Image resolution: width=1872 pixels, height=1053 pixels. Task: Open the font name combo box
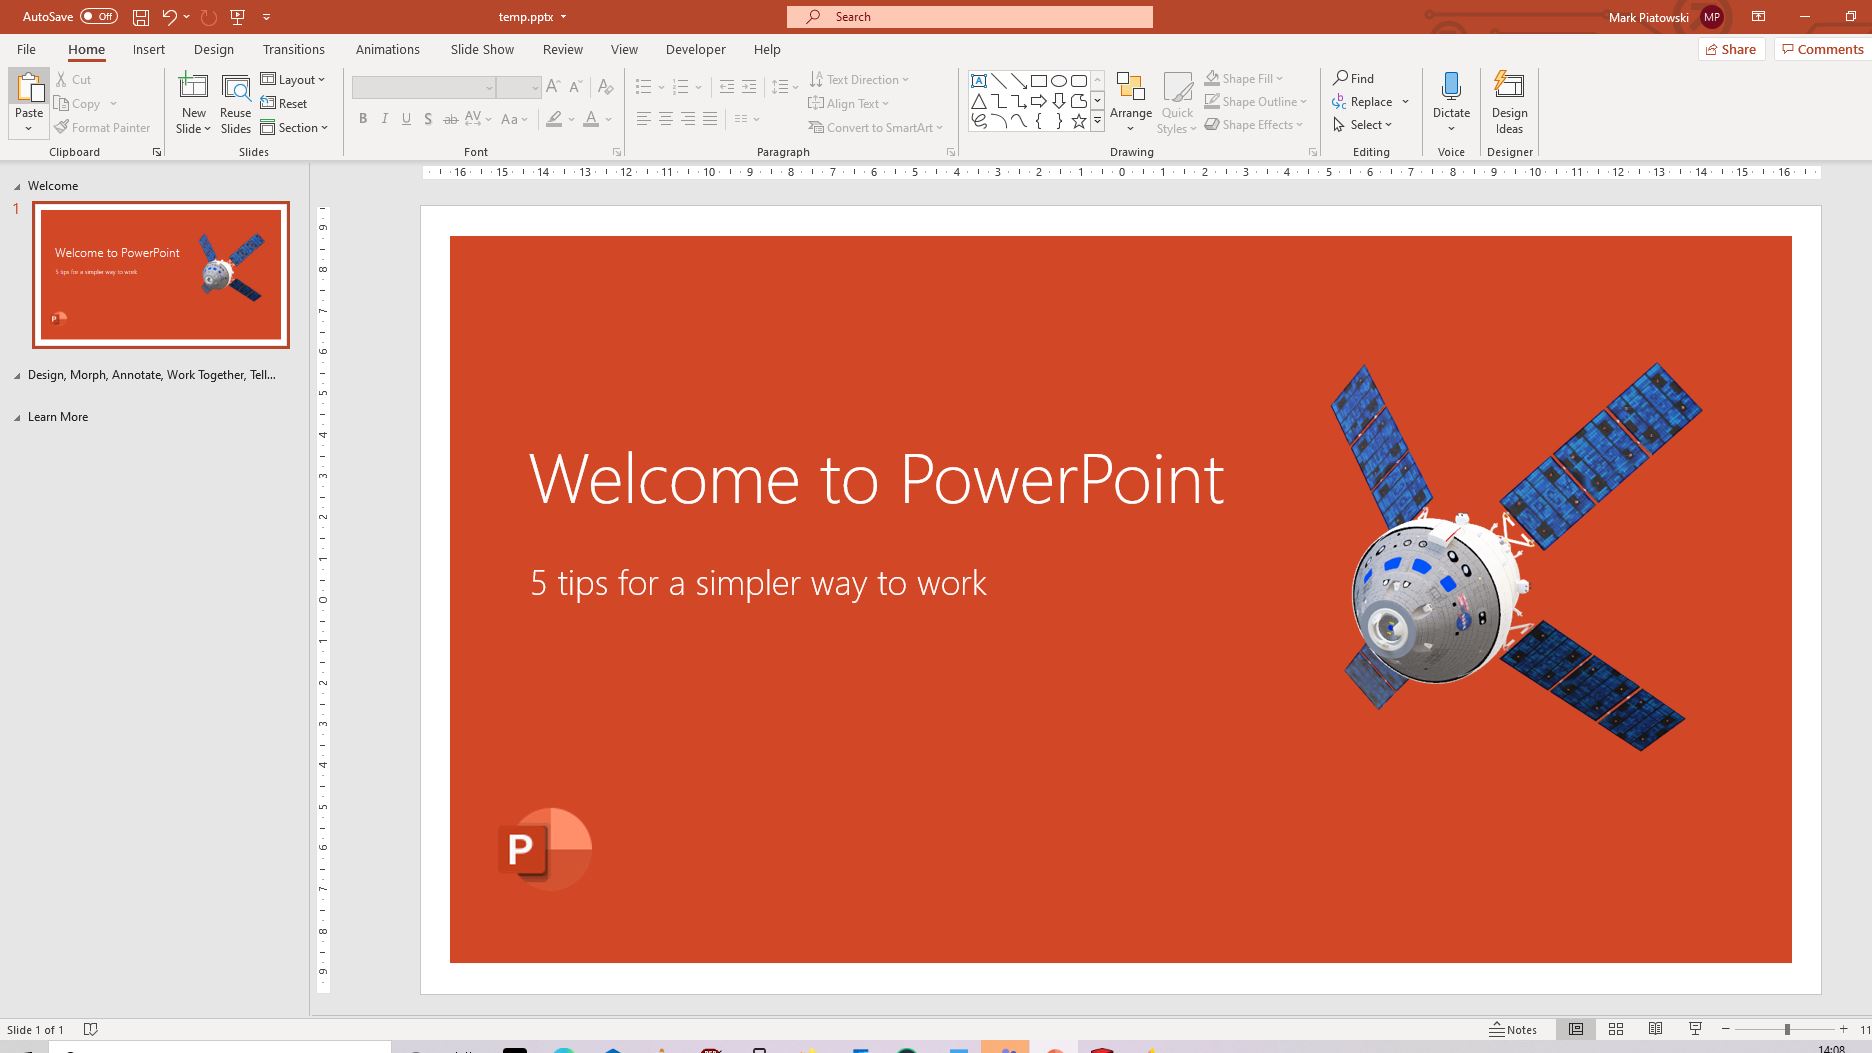coord(424,88)
